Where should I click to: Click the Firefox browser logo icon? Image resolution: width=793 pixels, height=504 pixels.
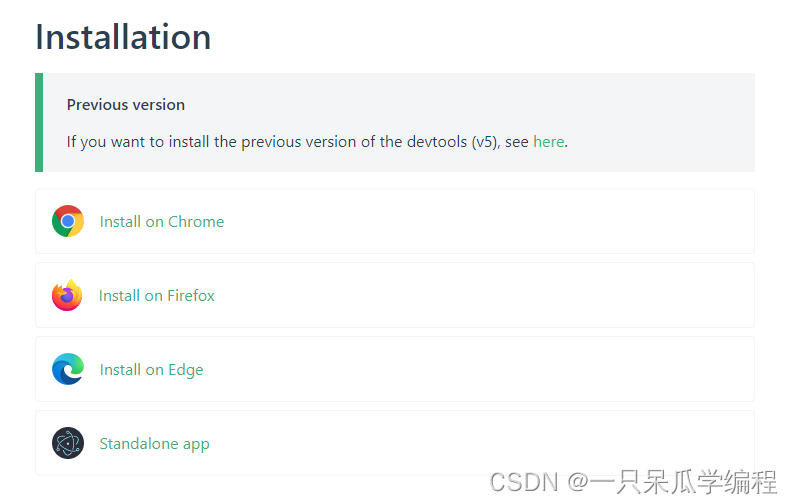67,295
